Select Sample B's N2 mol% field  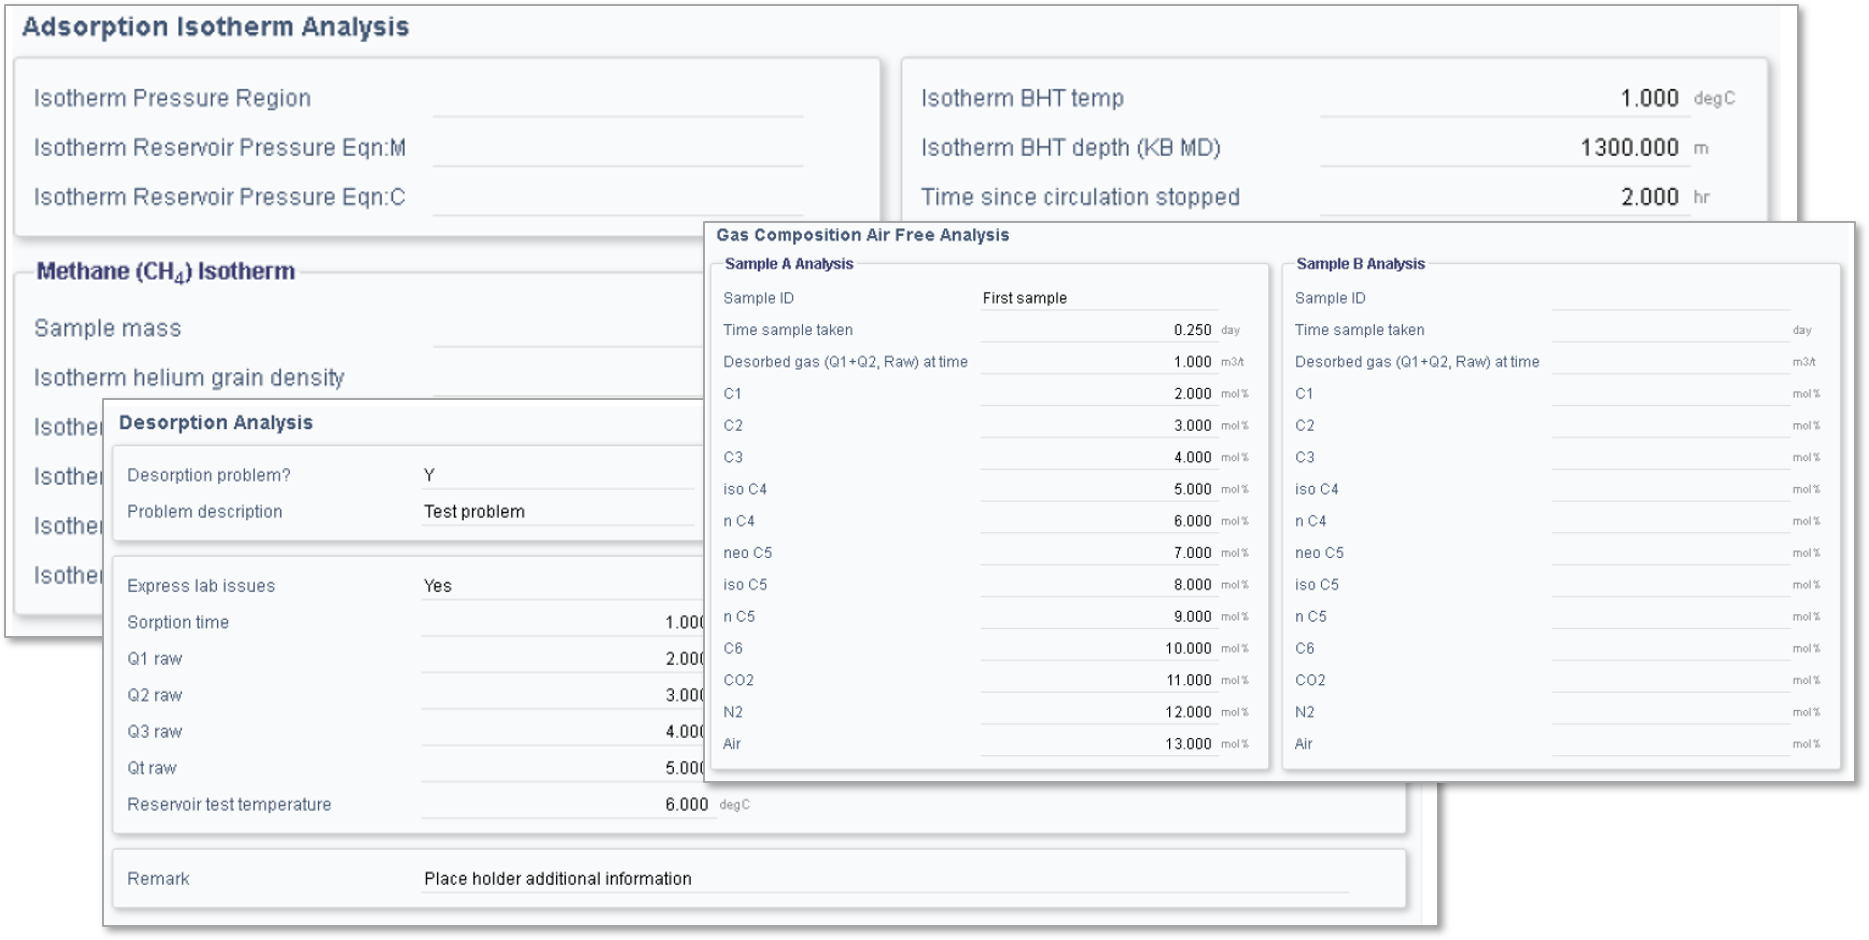pyautogui.click(x=1669, y=712)
